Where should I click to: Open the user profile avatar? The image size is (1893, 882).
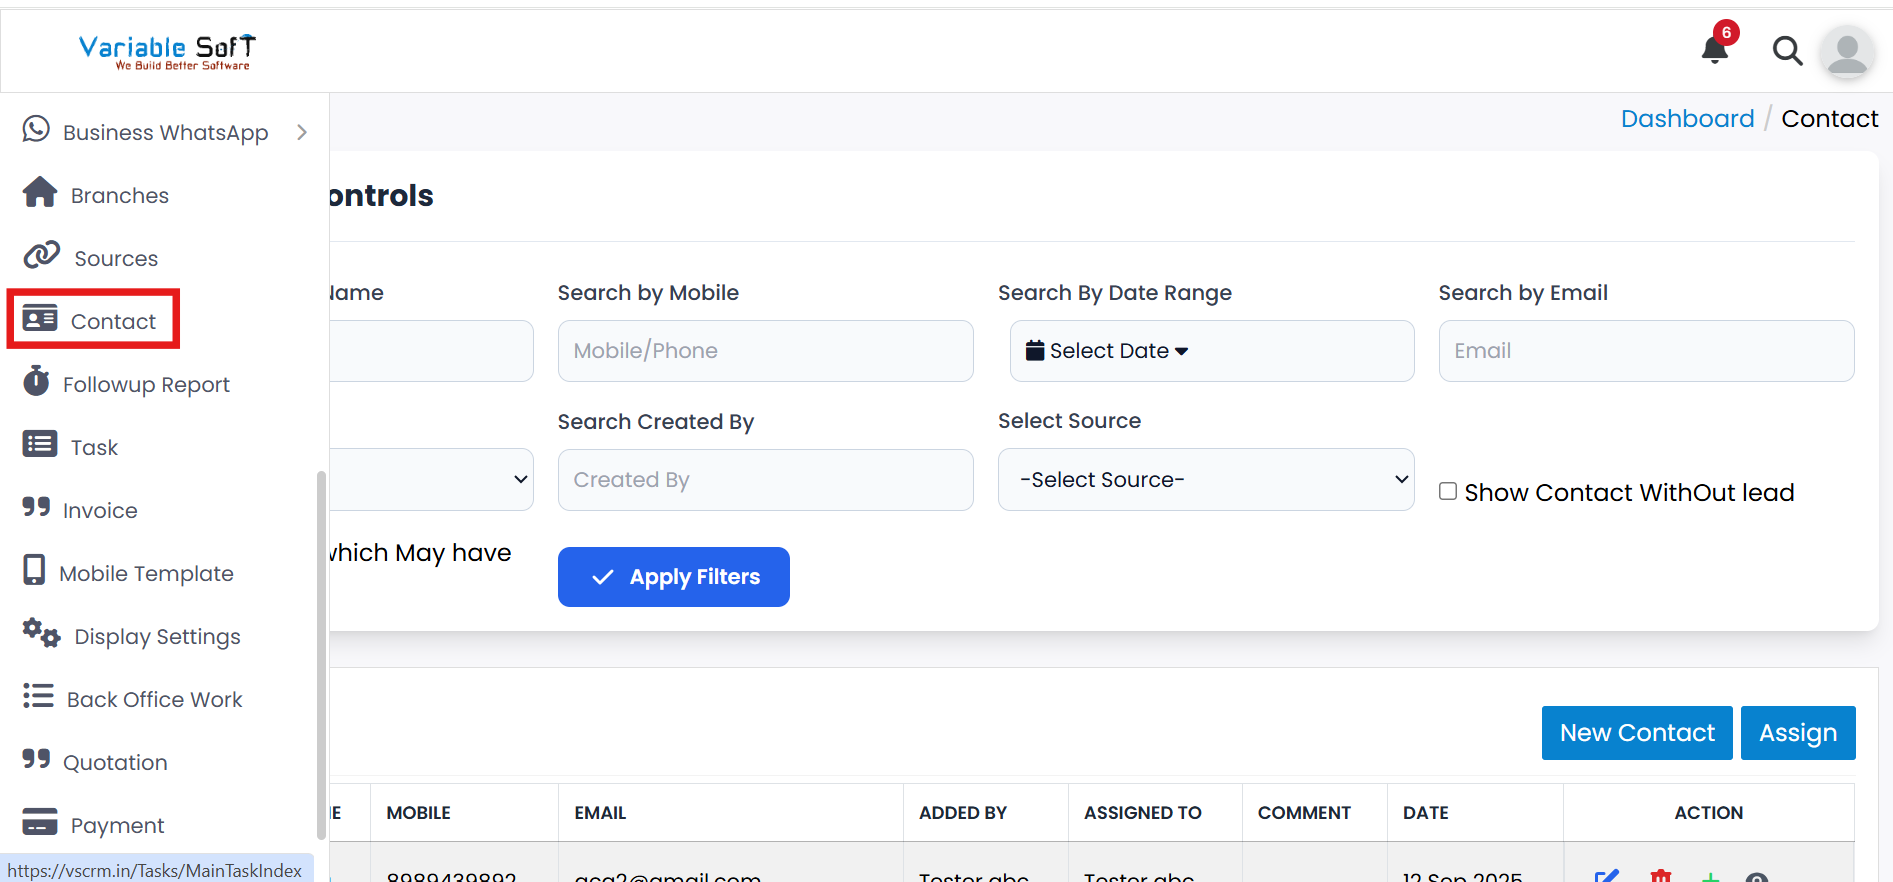pyautogui.click(x=1846, y=51)
